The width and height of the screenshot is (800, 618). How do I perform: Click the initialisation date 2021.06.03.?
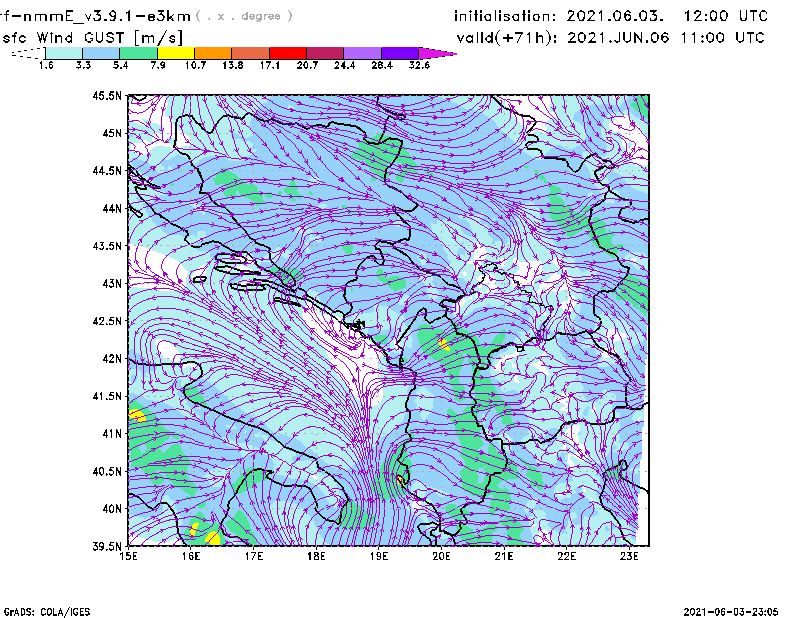pos(615,16)
